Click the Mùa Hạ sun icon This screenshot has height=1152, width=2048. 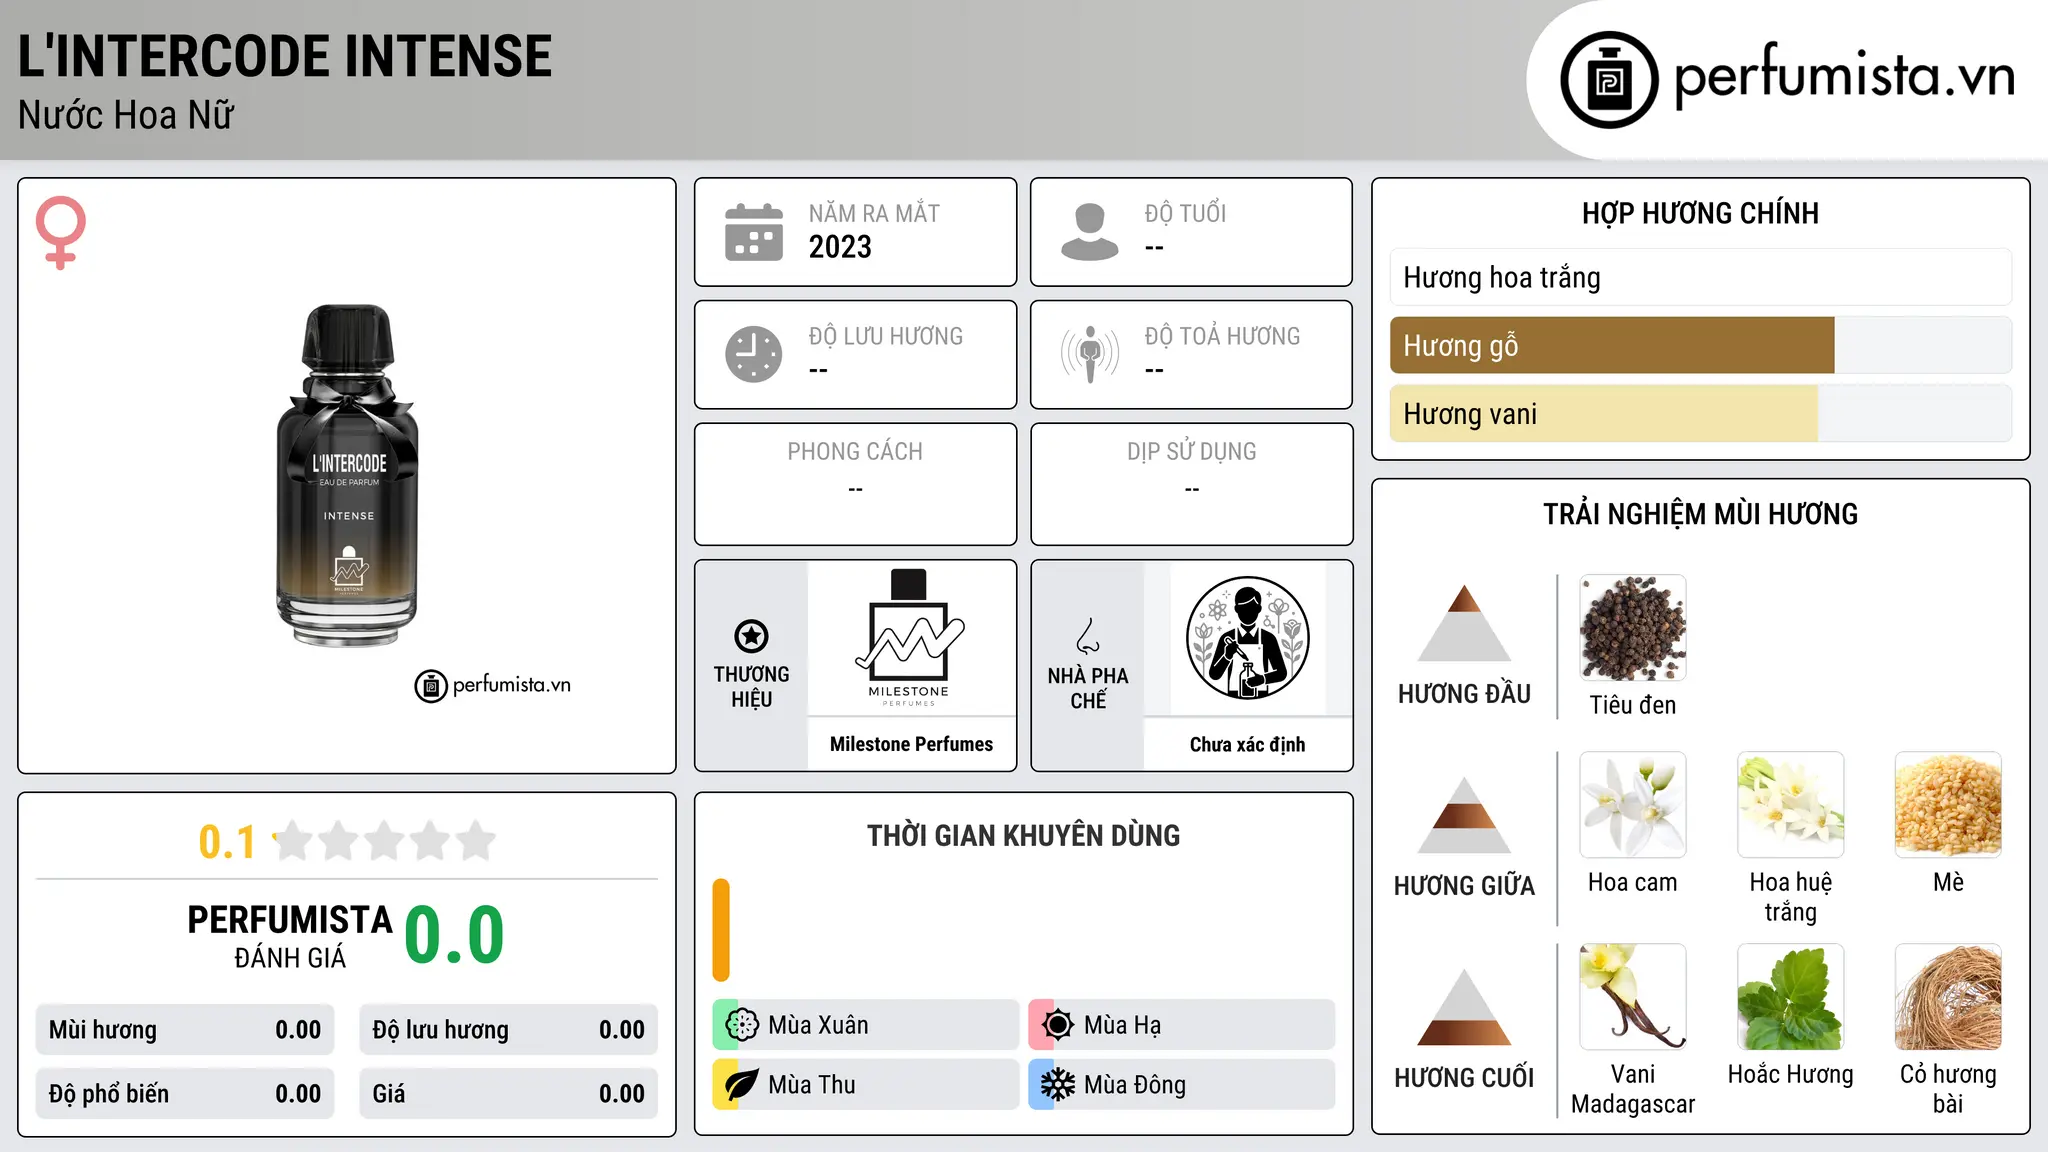1058,1025
